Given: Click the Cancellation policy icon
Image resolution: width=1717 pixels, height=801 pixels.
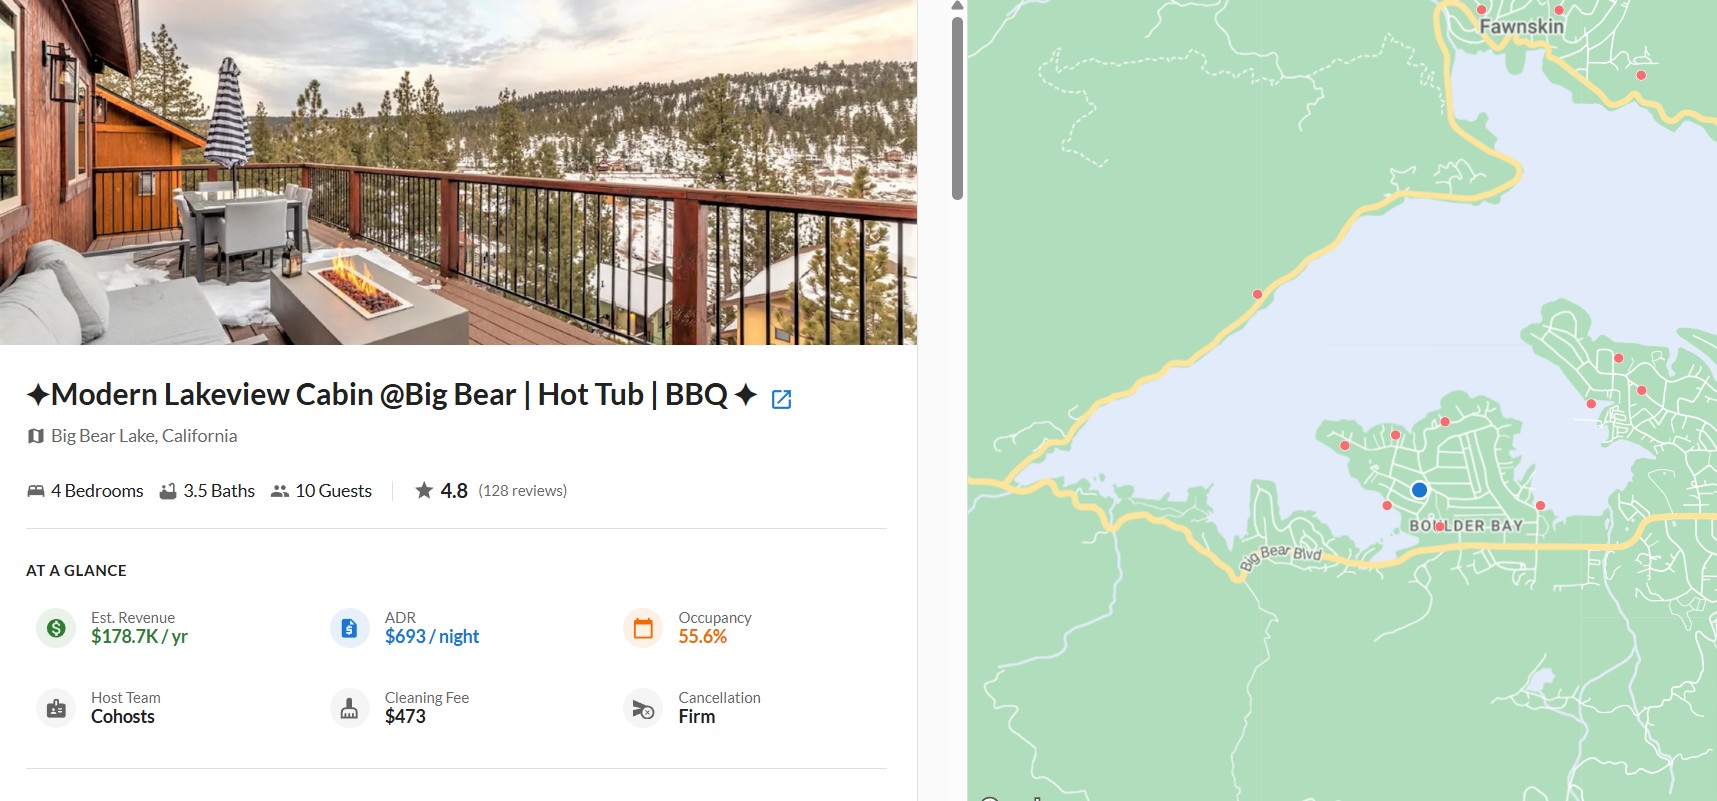Looking at the screenshot, I should coord(643,708).
